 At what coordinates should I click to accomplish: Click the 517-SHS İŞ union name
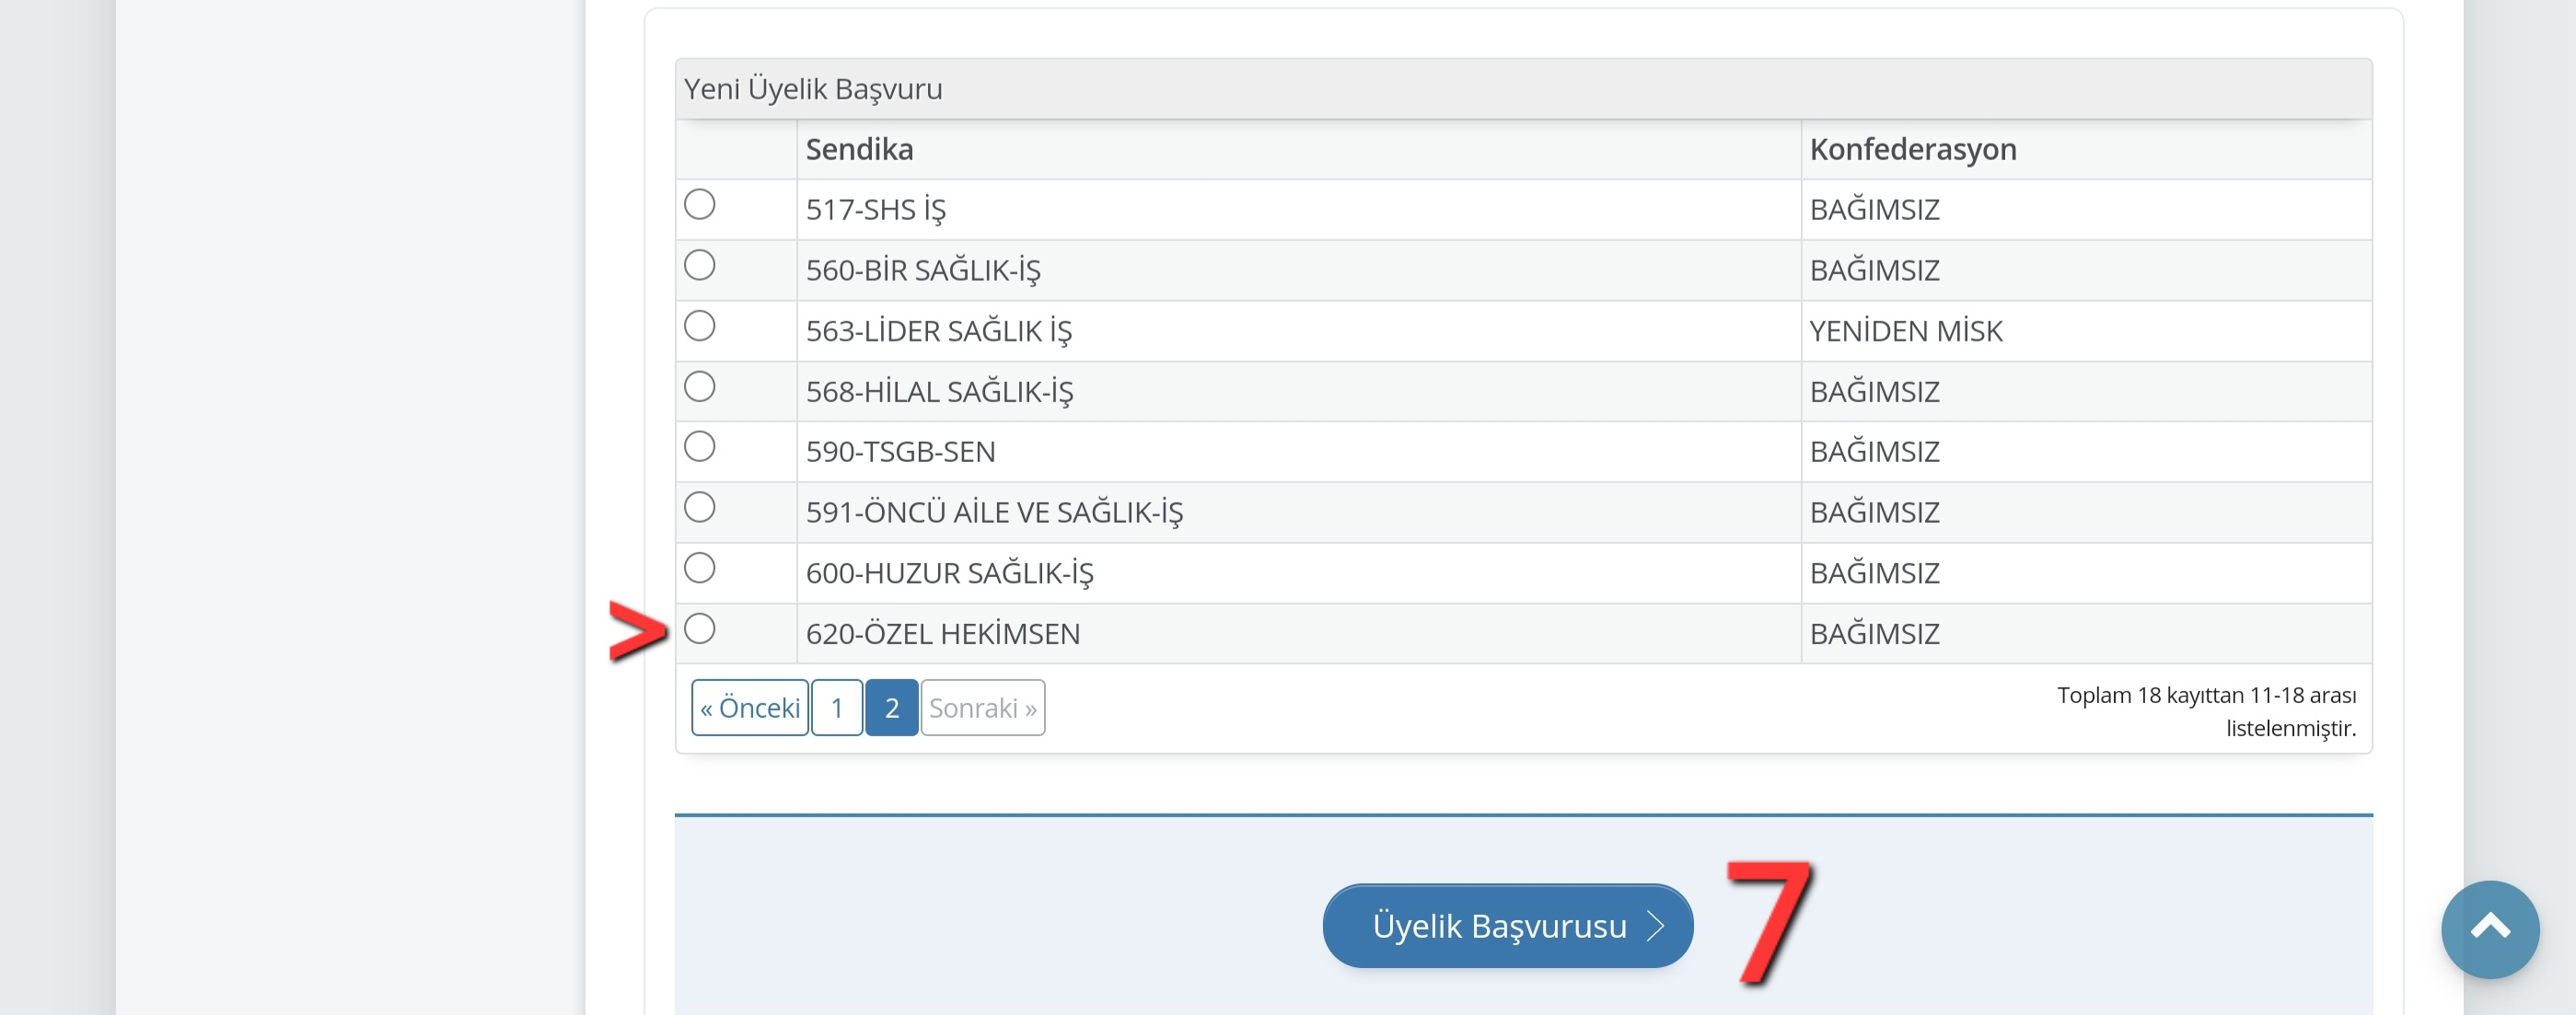(876, 210)
